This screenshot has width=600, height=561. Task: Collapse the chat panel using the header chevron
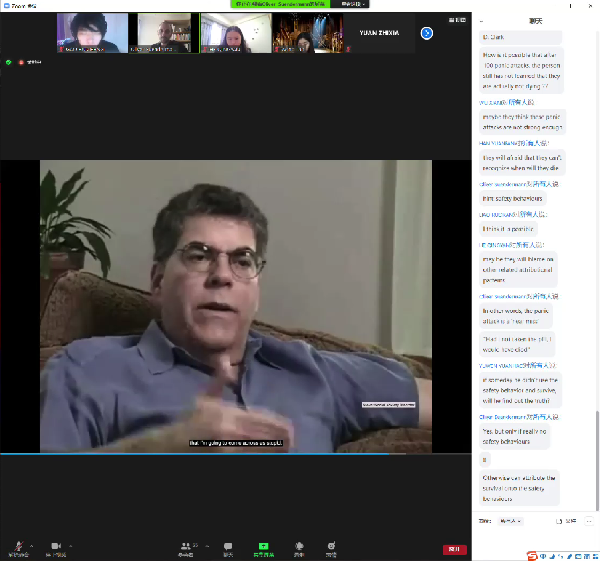[x=482, y=20]
